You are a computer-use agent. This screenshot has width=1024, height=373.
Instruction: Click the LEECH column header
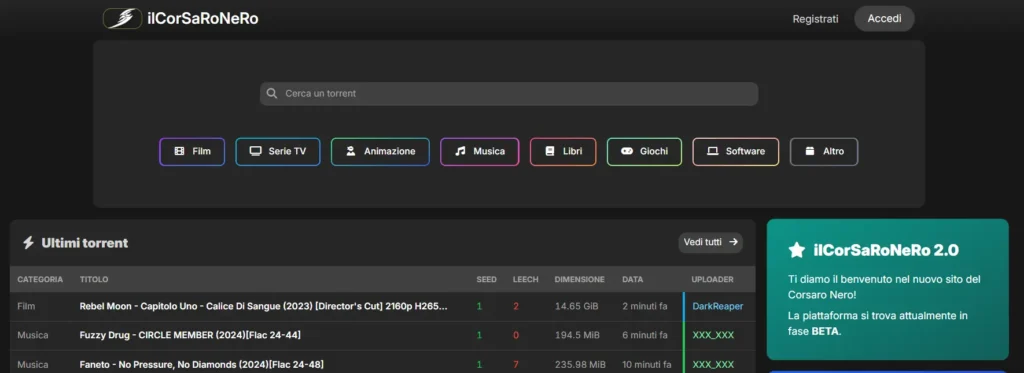526,279
